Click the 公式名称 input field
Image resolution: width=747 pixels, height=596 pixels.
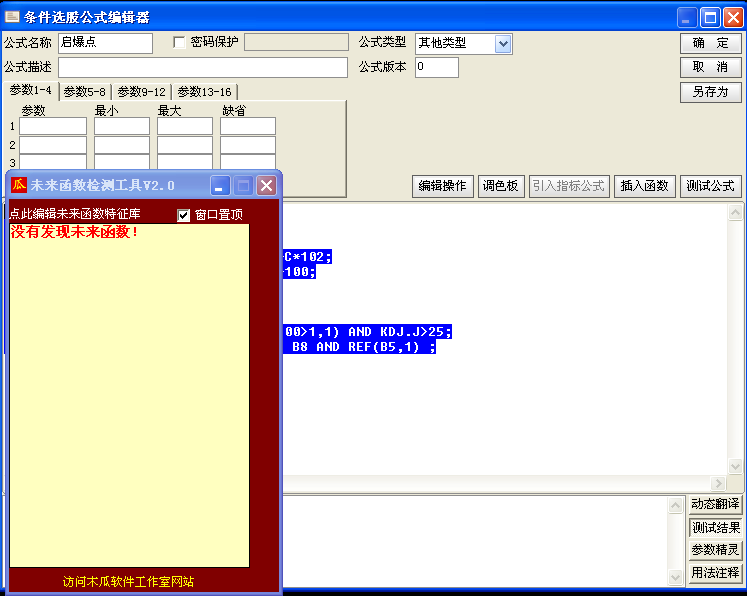tap(105, 43)
